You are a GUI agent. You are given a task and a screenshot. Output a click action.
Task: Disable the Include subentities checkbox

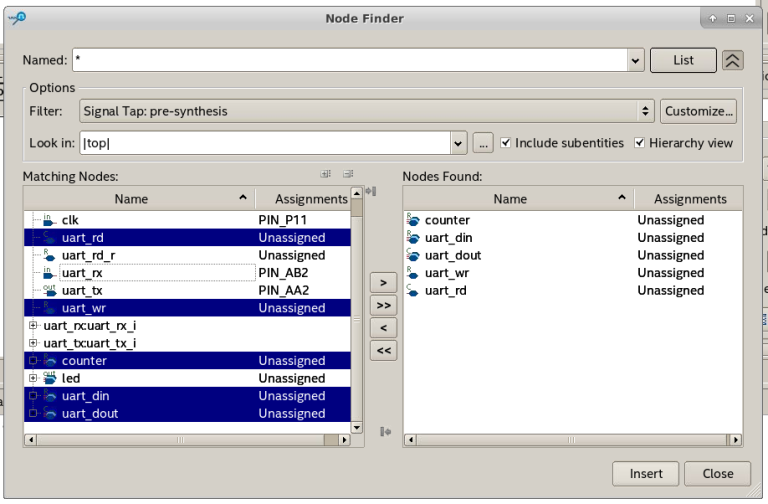(x=506, y=143)
